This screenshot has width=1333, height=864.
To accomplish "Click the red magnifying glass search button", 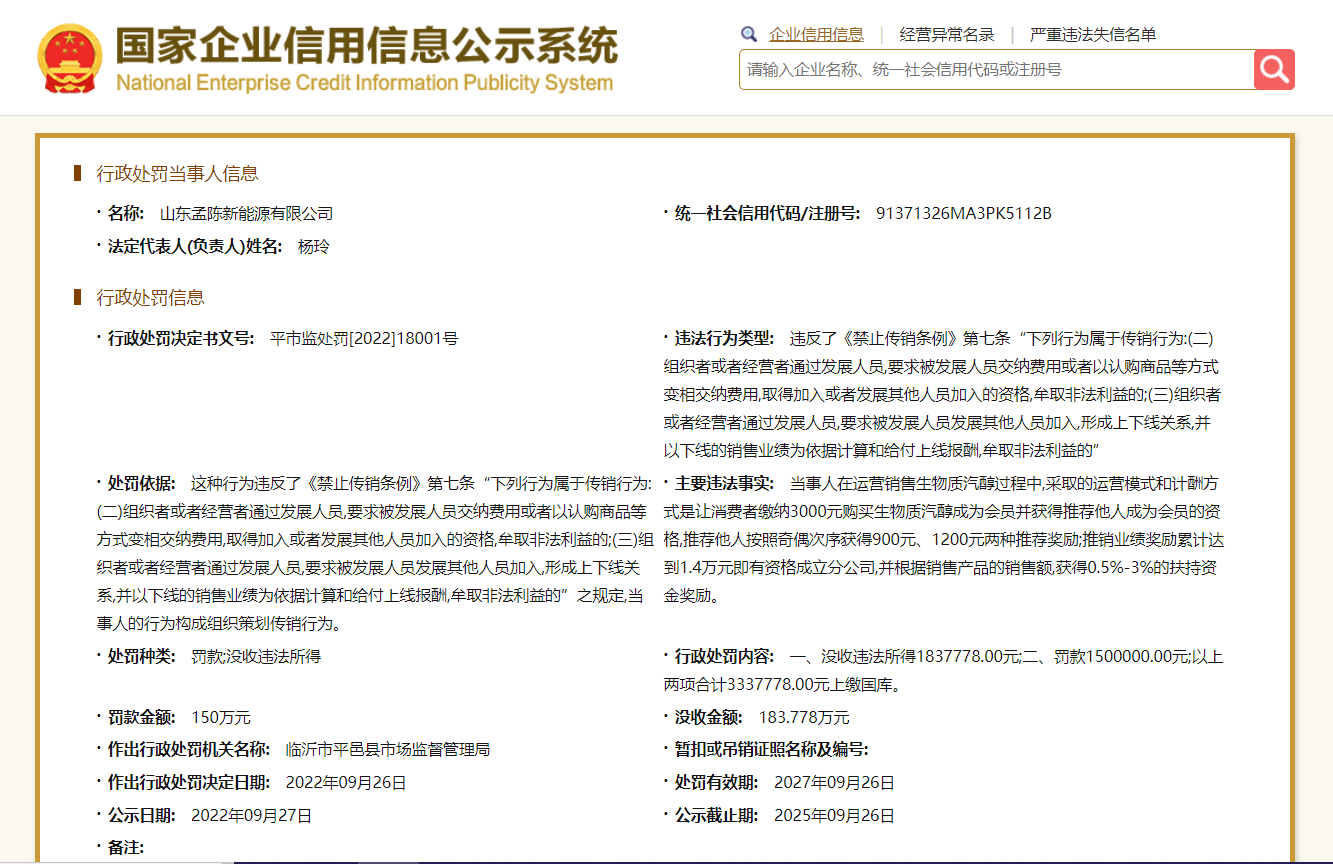I will click(x=1274, y=69).
